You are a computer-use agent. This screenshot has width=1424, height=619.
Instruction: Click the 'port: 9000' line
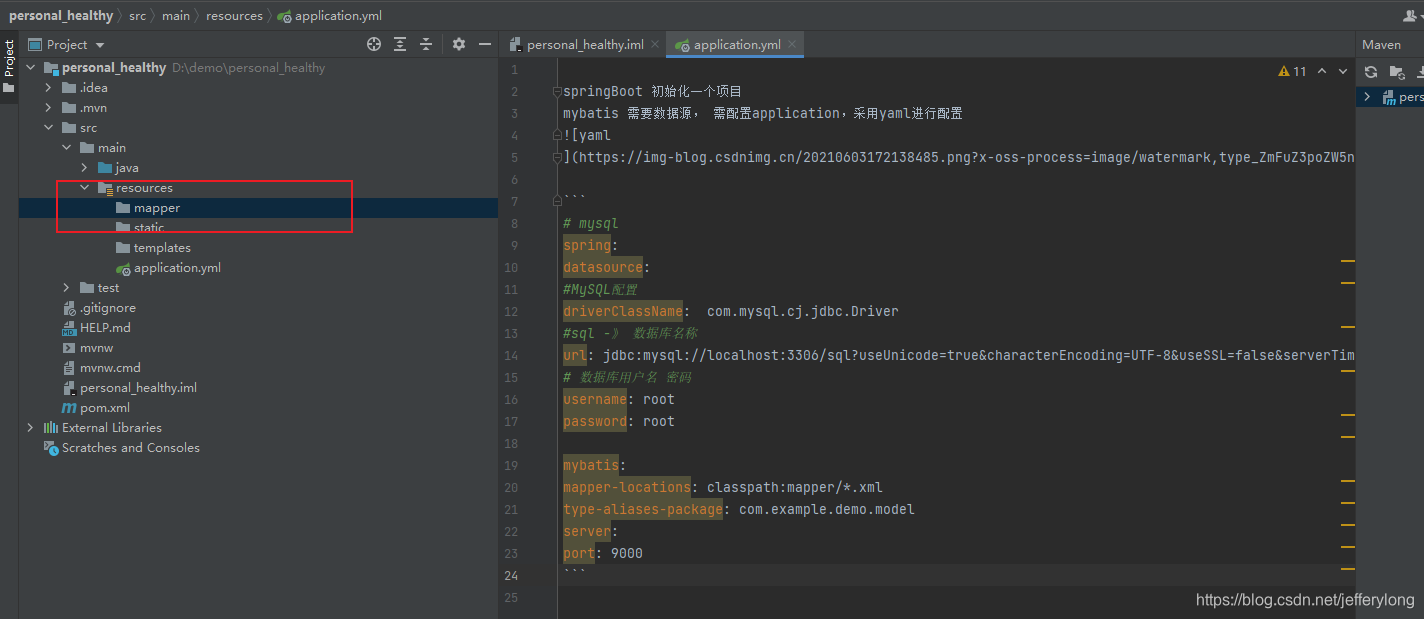pyautogui.click(x=603, y=553)
